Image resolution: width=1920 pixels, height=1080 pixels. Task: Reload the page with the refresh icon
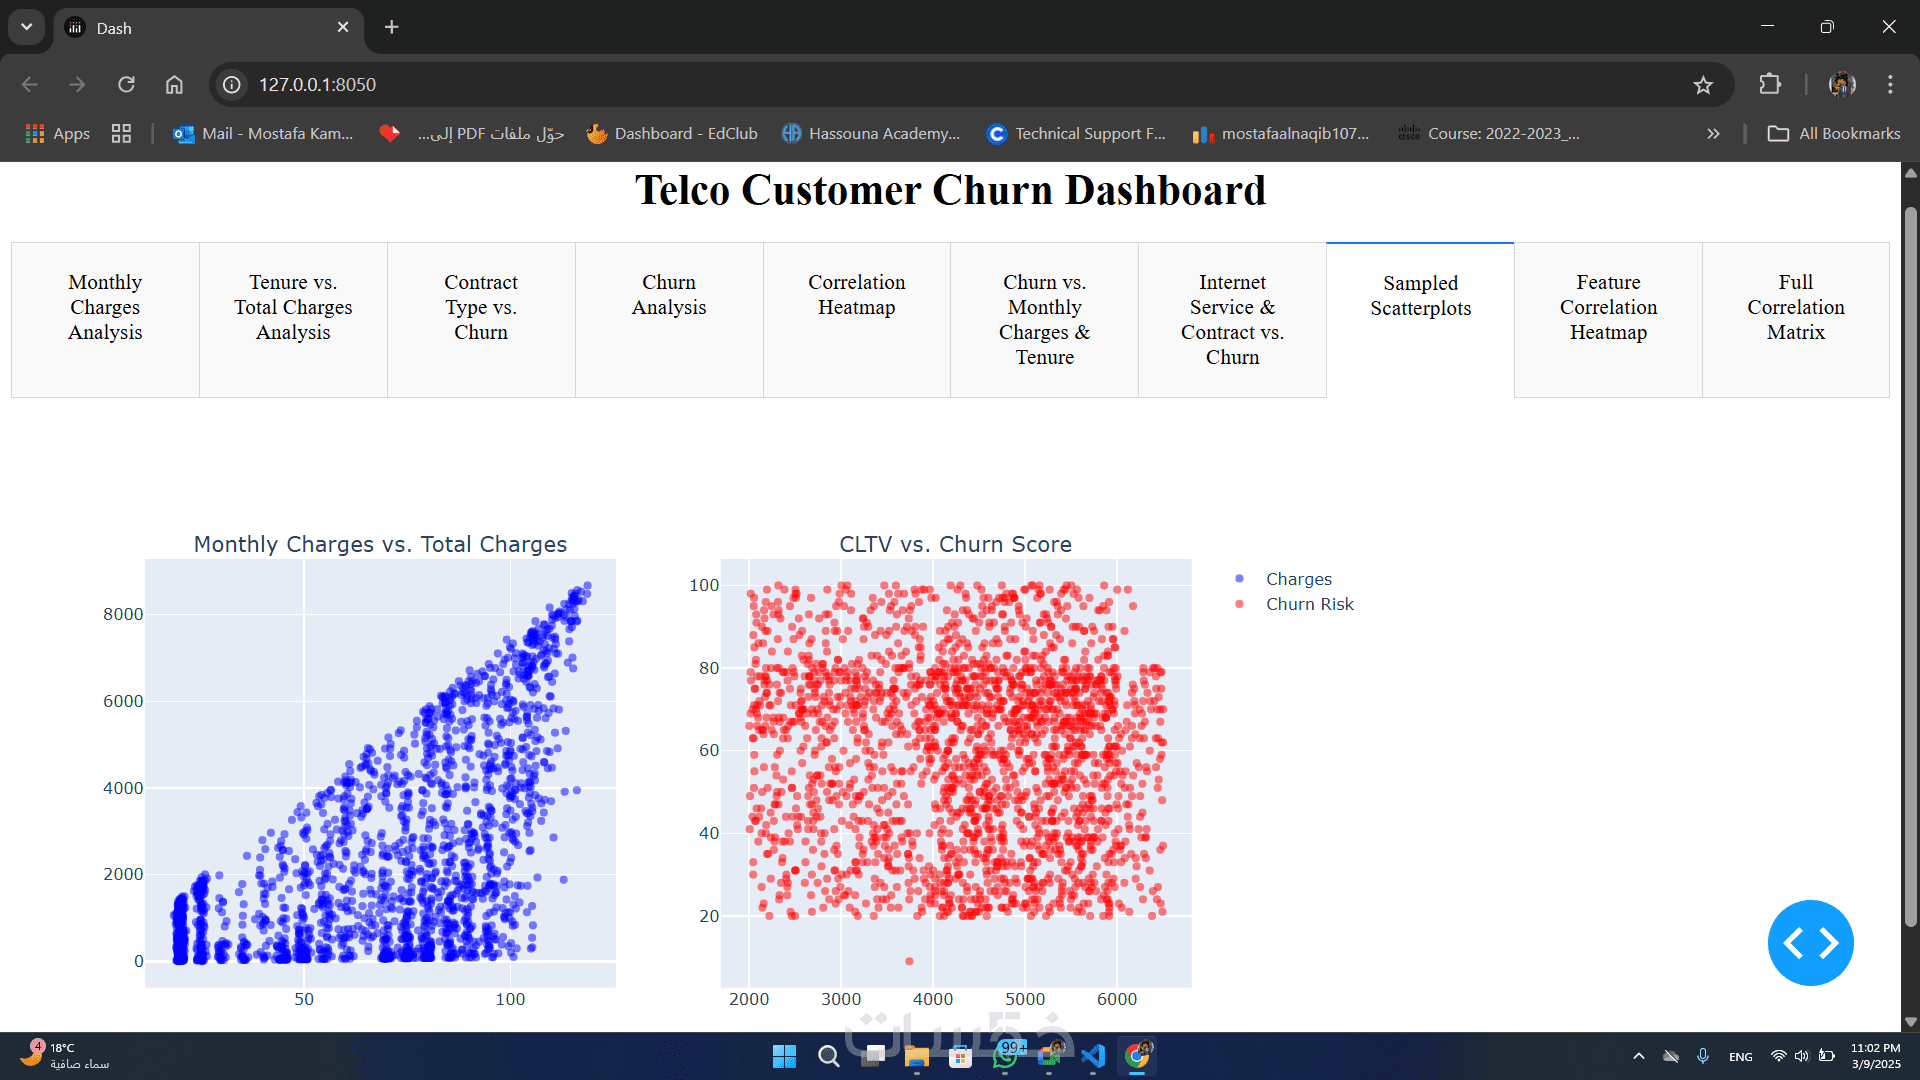click(x=126, y=85)
